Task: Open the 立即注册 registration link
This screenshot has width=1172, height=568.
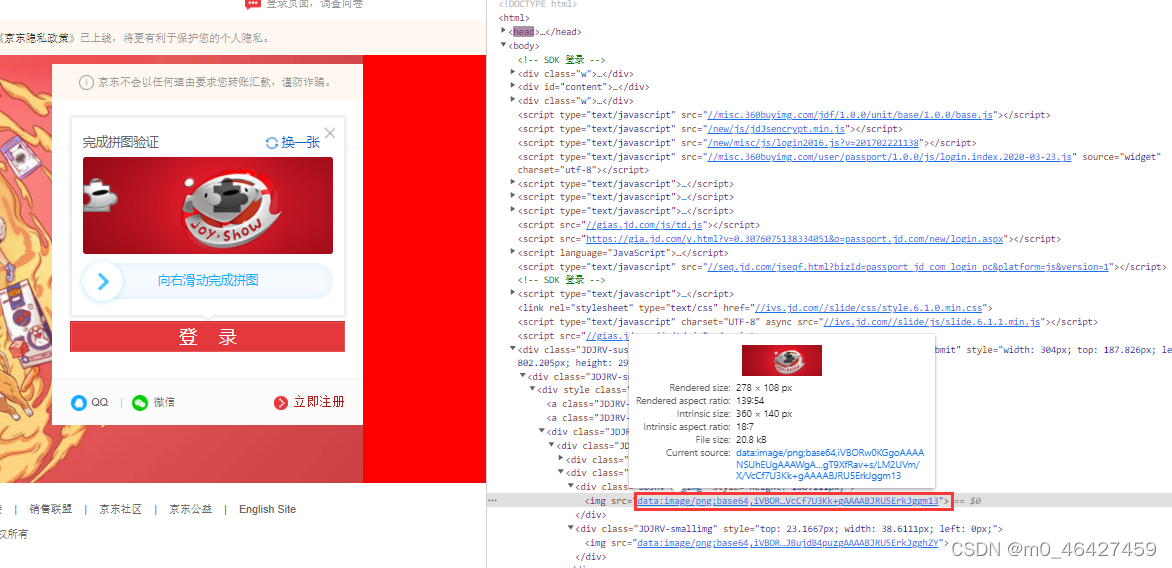Action: click(x=319, y=402)
